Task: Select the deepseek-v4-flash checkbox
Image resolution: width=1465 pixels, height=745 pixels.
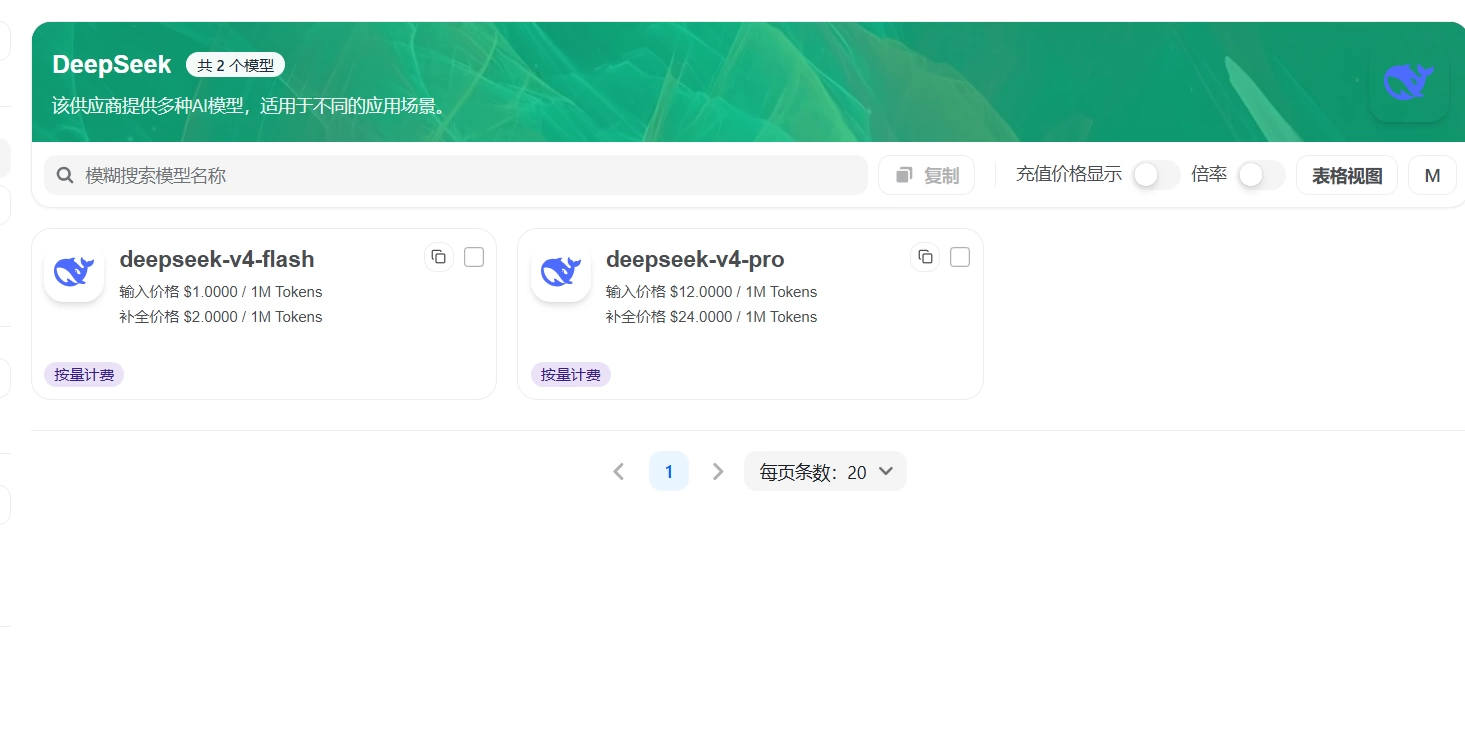Action: coord(474,257)
